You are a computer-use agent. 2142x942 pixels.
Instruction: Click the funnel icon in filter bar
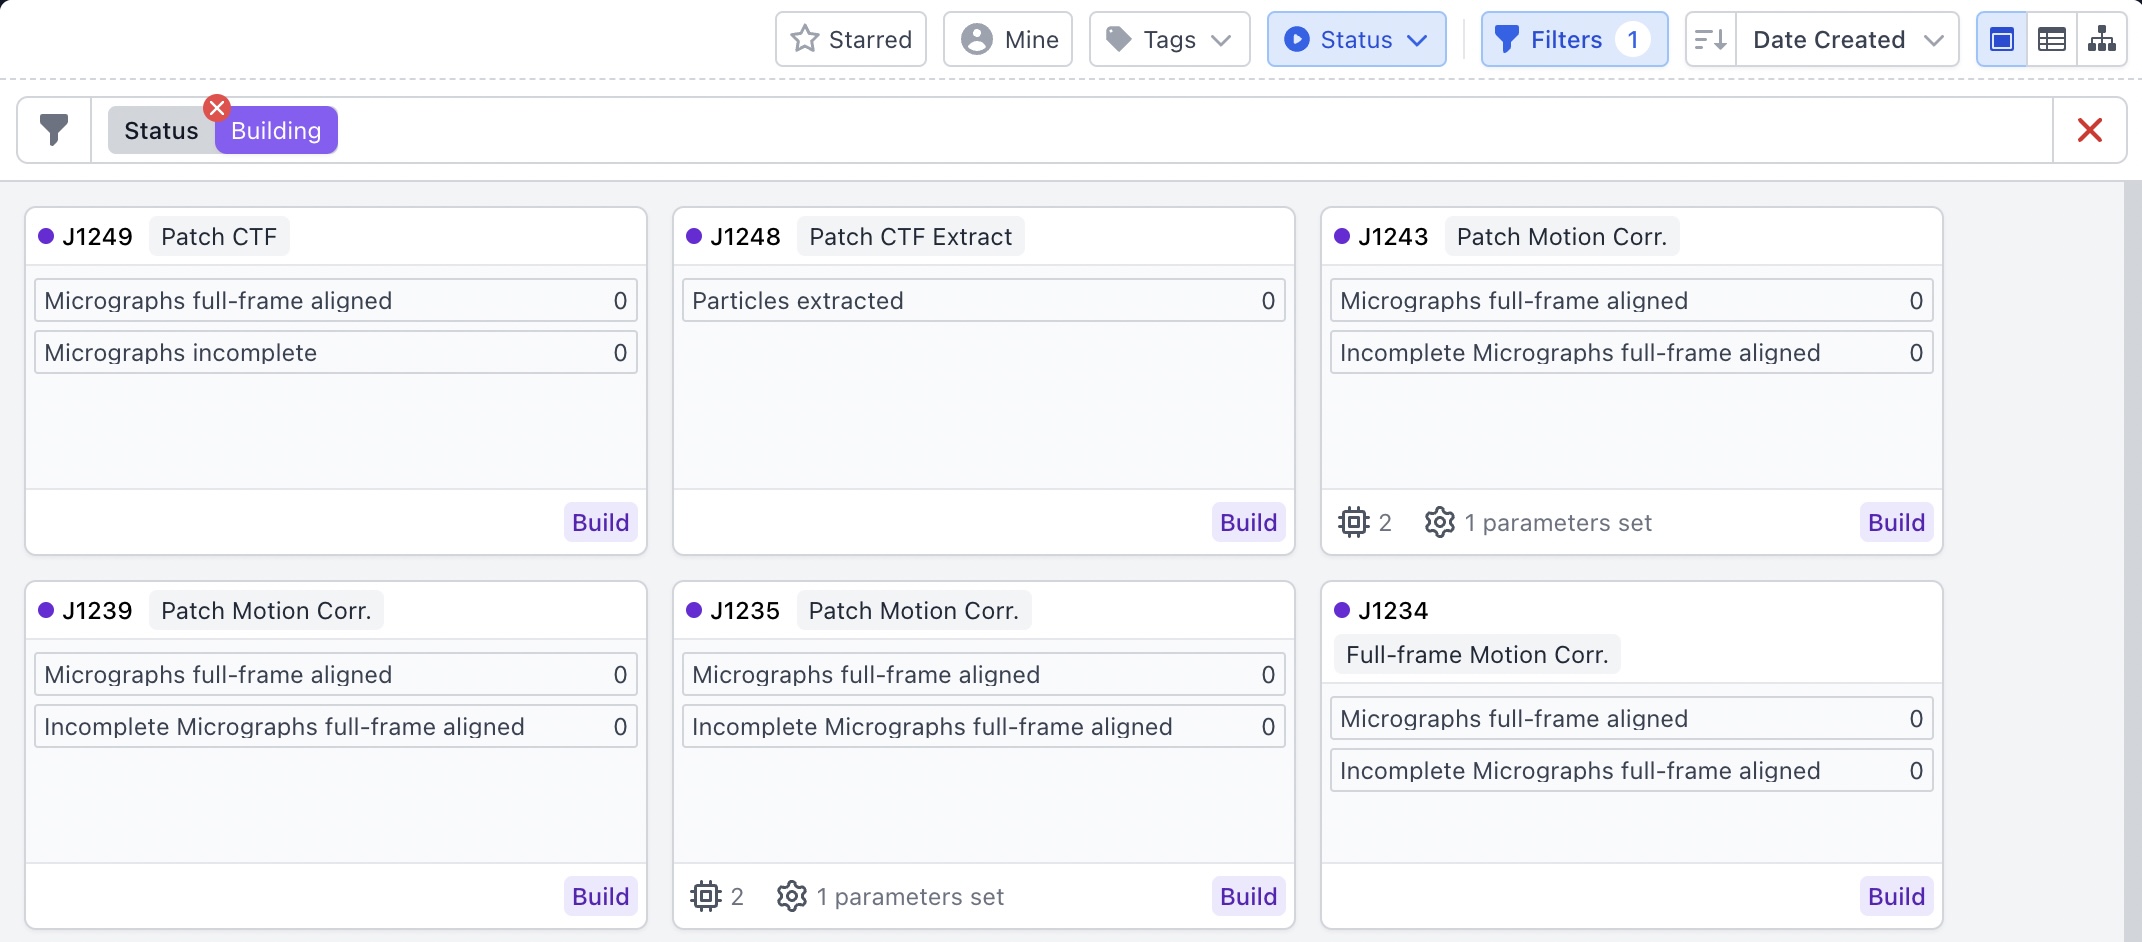click(54, 130)
